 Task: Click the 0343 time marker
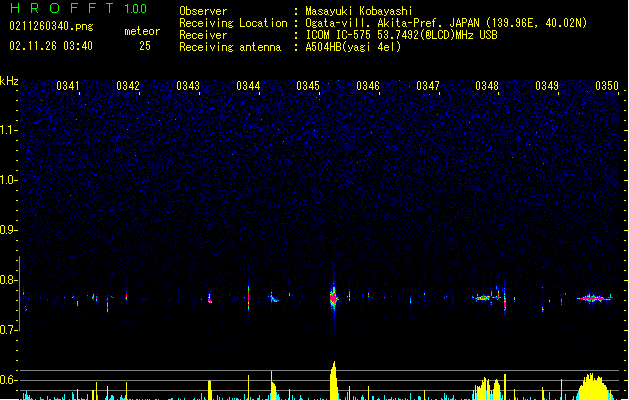[188, 86]
